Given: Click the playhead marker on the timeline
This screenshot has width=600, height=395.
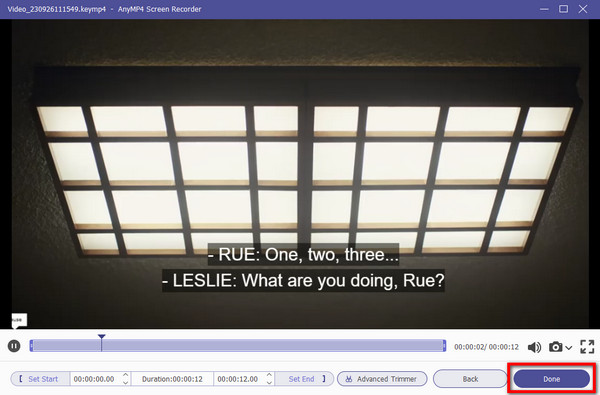Looking at the screenshot, I should [101, 337].
